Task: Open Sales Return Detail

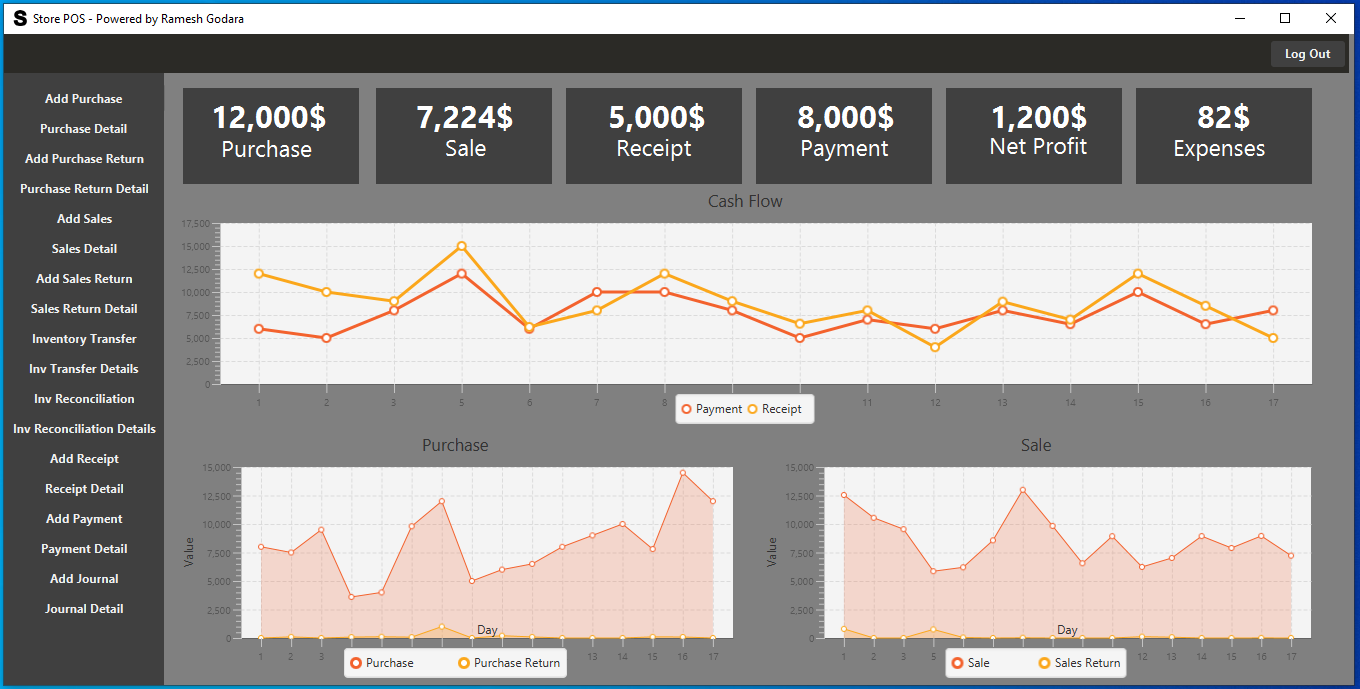Action: tap(84, 309)
